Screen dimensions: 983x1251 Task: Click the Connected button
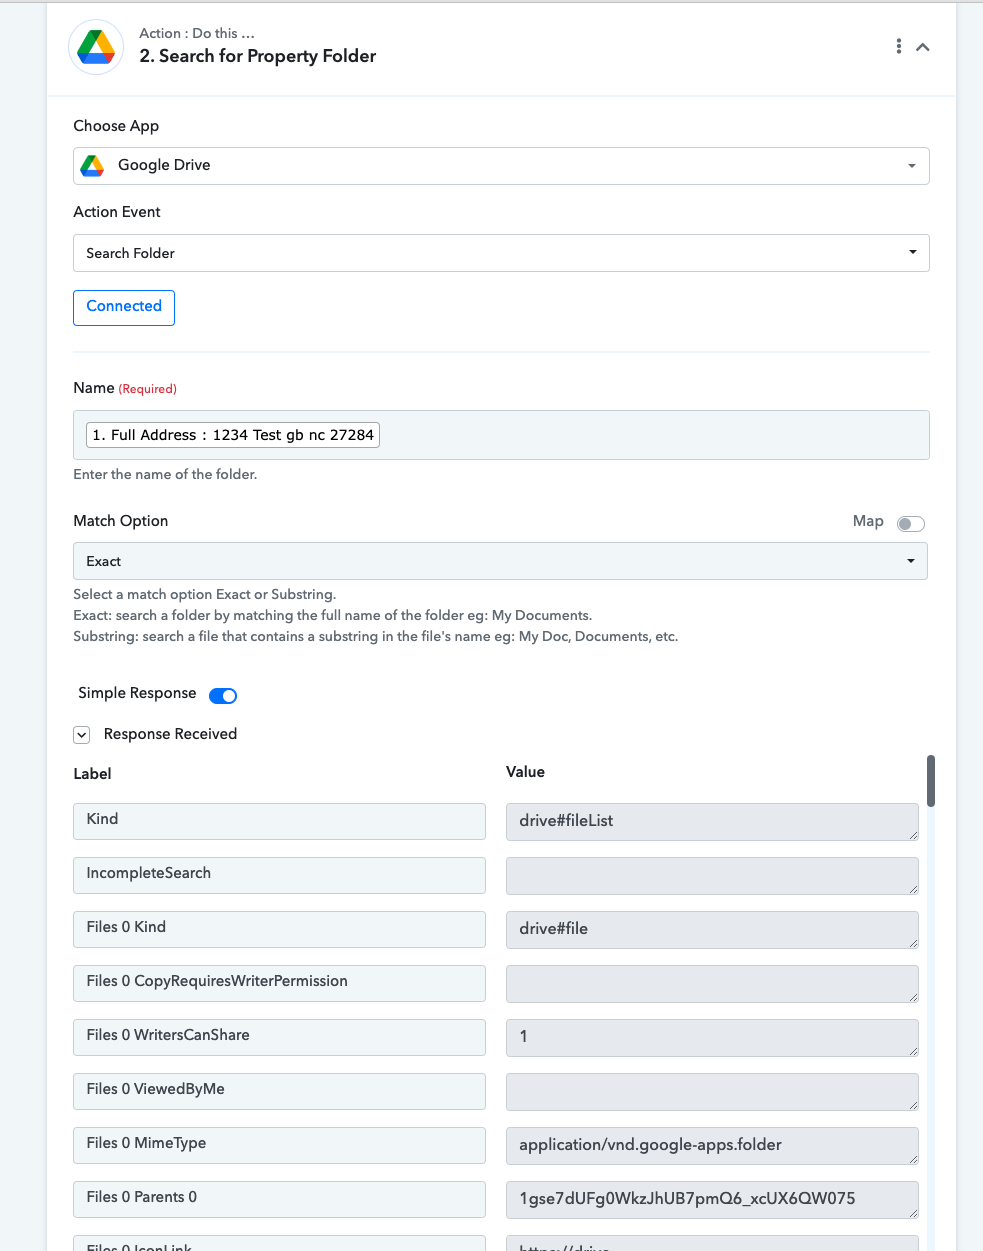pyautogui.click(x=124, y=307)
